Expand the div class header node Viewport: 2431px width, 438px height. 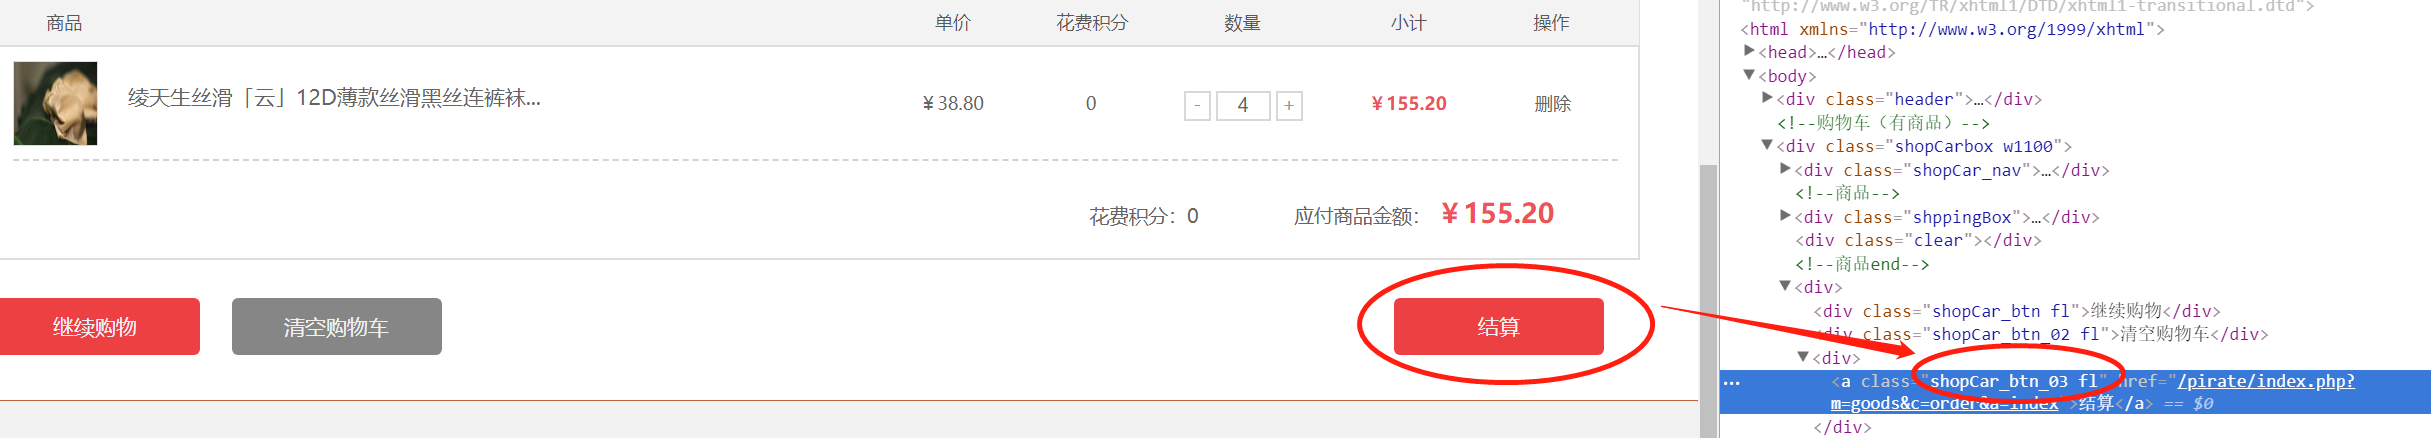pyautogui.click(x=1767, y=98)
